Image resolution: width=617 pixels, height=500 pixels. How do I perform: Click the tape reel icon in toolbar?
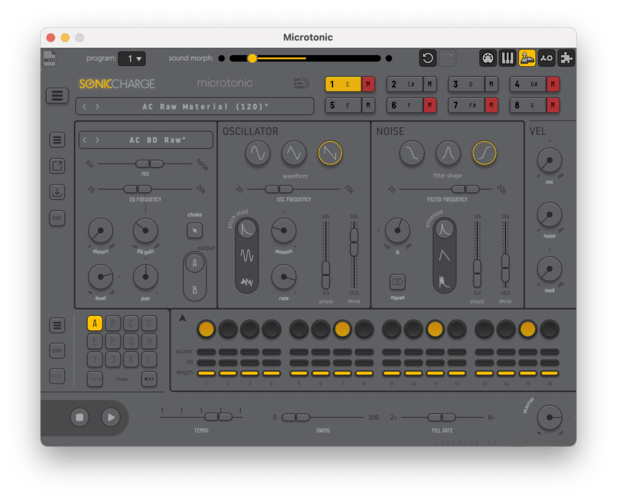(547, 58)
